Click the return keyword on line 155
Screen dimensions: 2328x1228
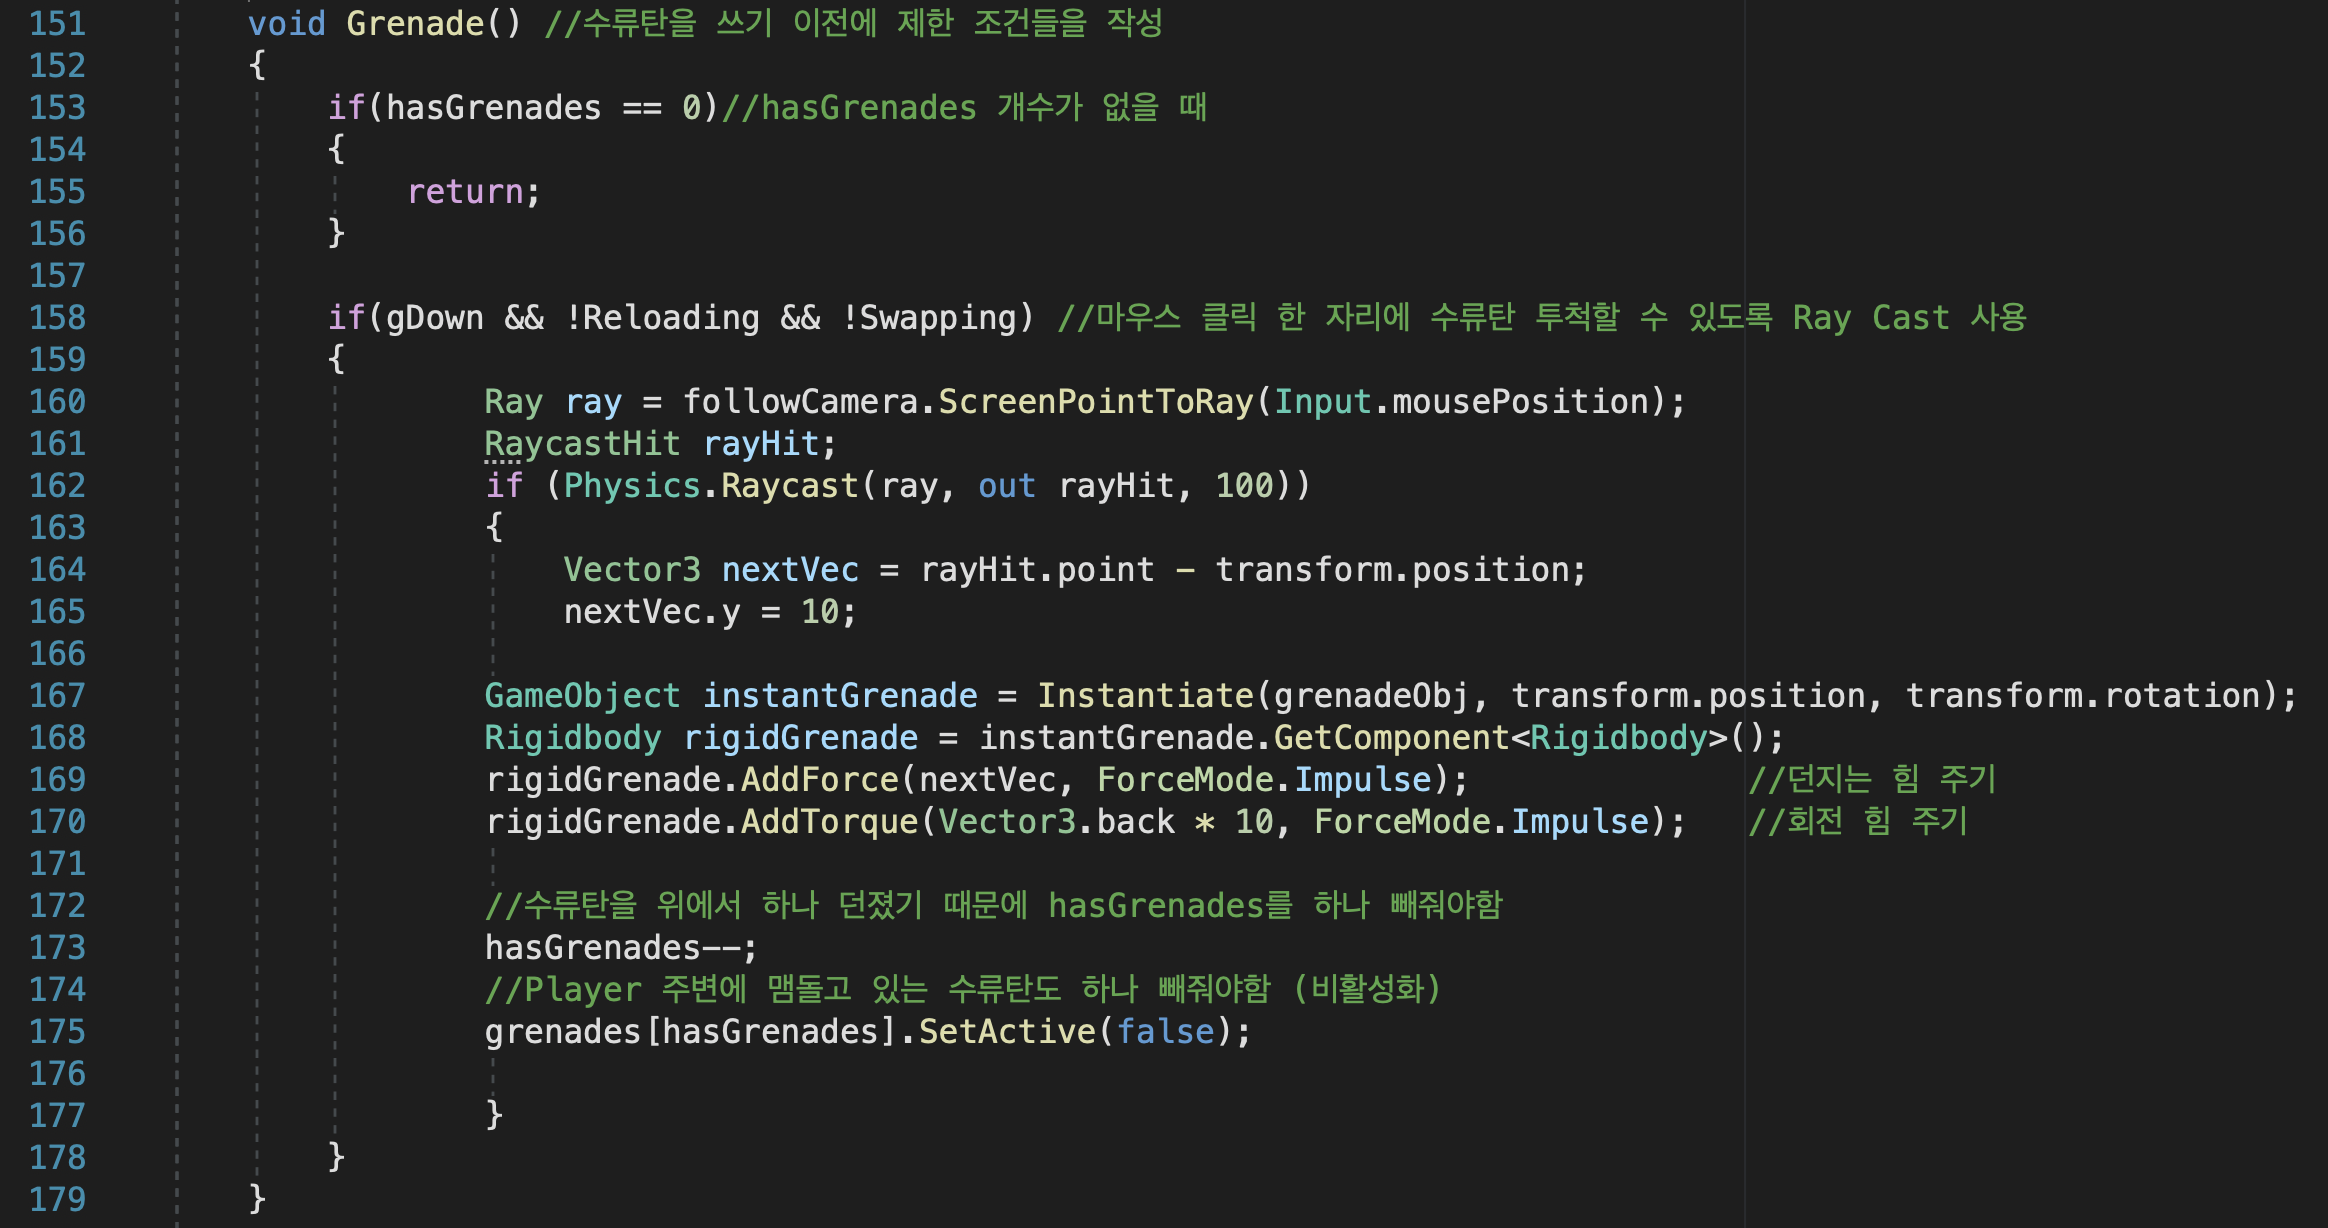(465, 191)
